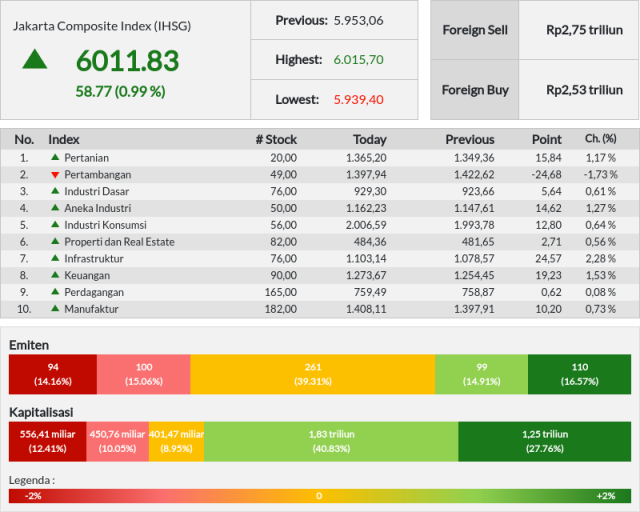Select the # Stock column header
This screenshot has height=512, width=640.
point(276,140)
